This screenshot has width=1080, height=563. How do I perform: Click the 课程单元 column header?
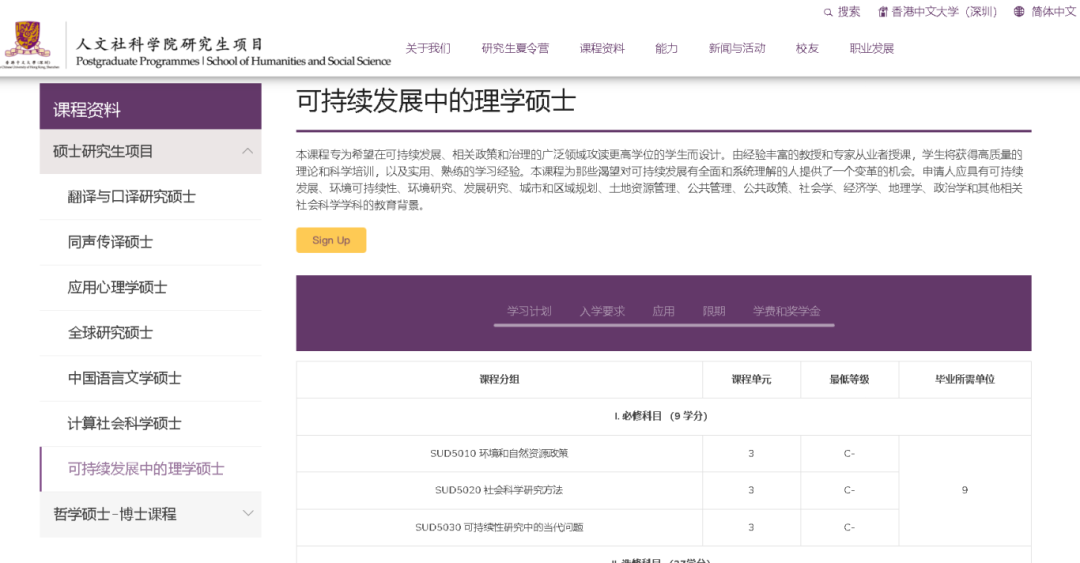751,380
